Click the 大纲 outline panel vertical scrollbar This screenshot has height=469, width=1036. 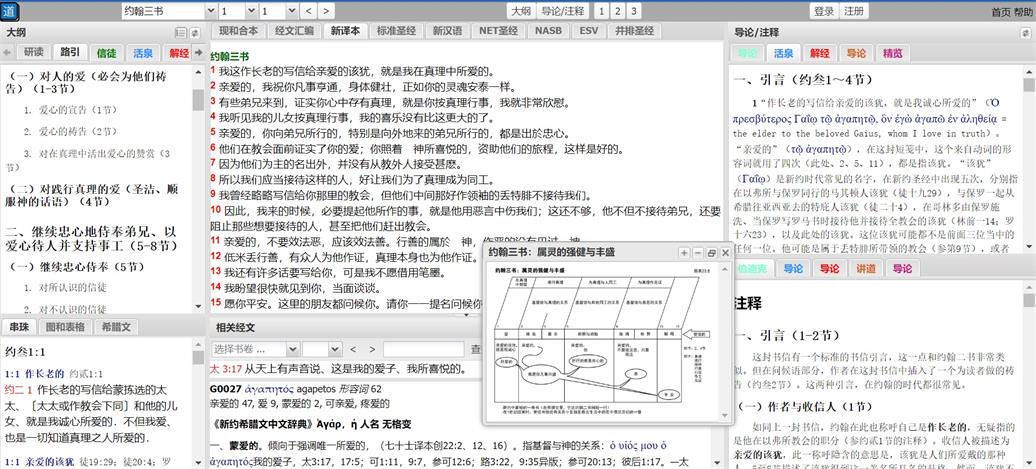pyautogui.click(x=198, y=189)
